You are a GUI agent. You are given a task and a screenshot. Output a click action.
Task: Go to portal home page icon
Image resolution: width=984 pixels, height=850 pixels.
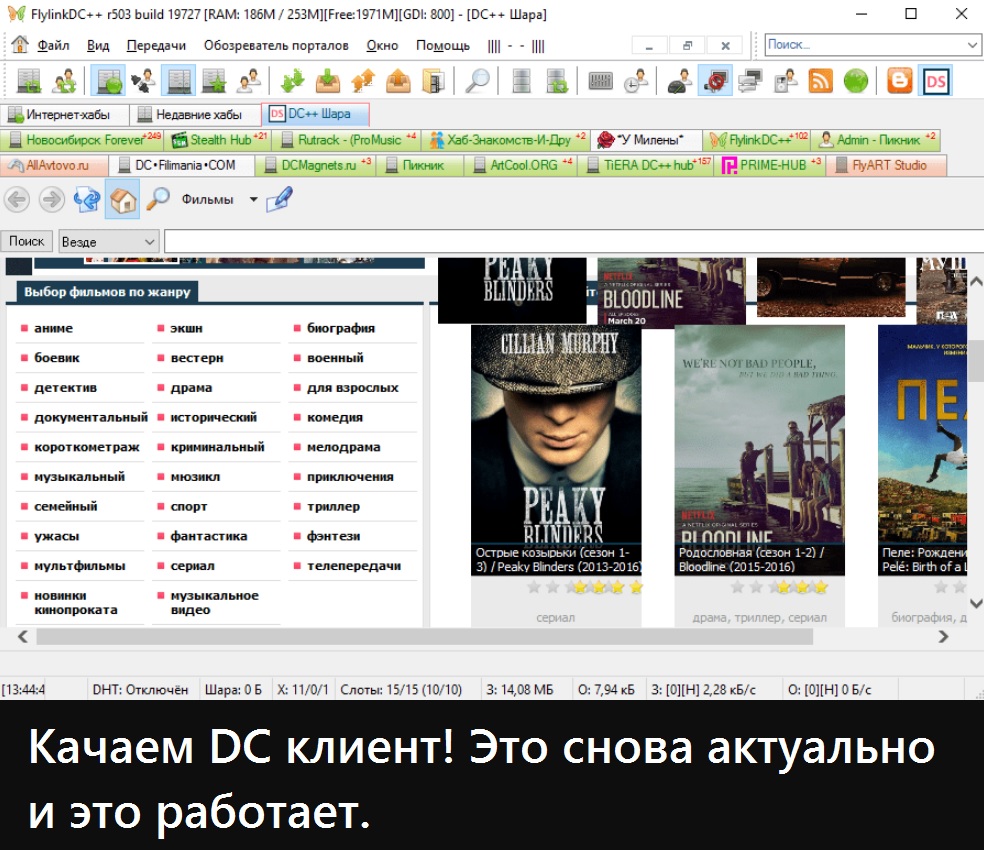[x=122, y=200]
